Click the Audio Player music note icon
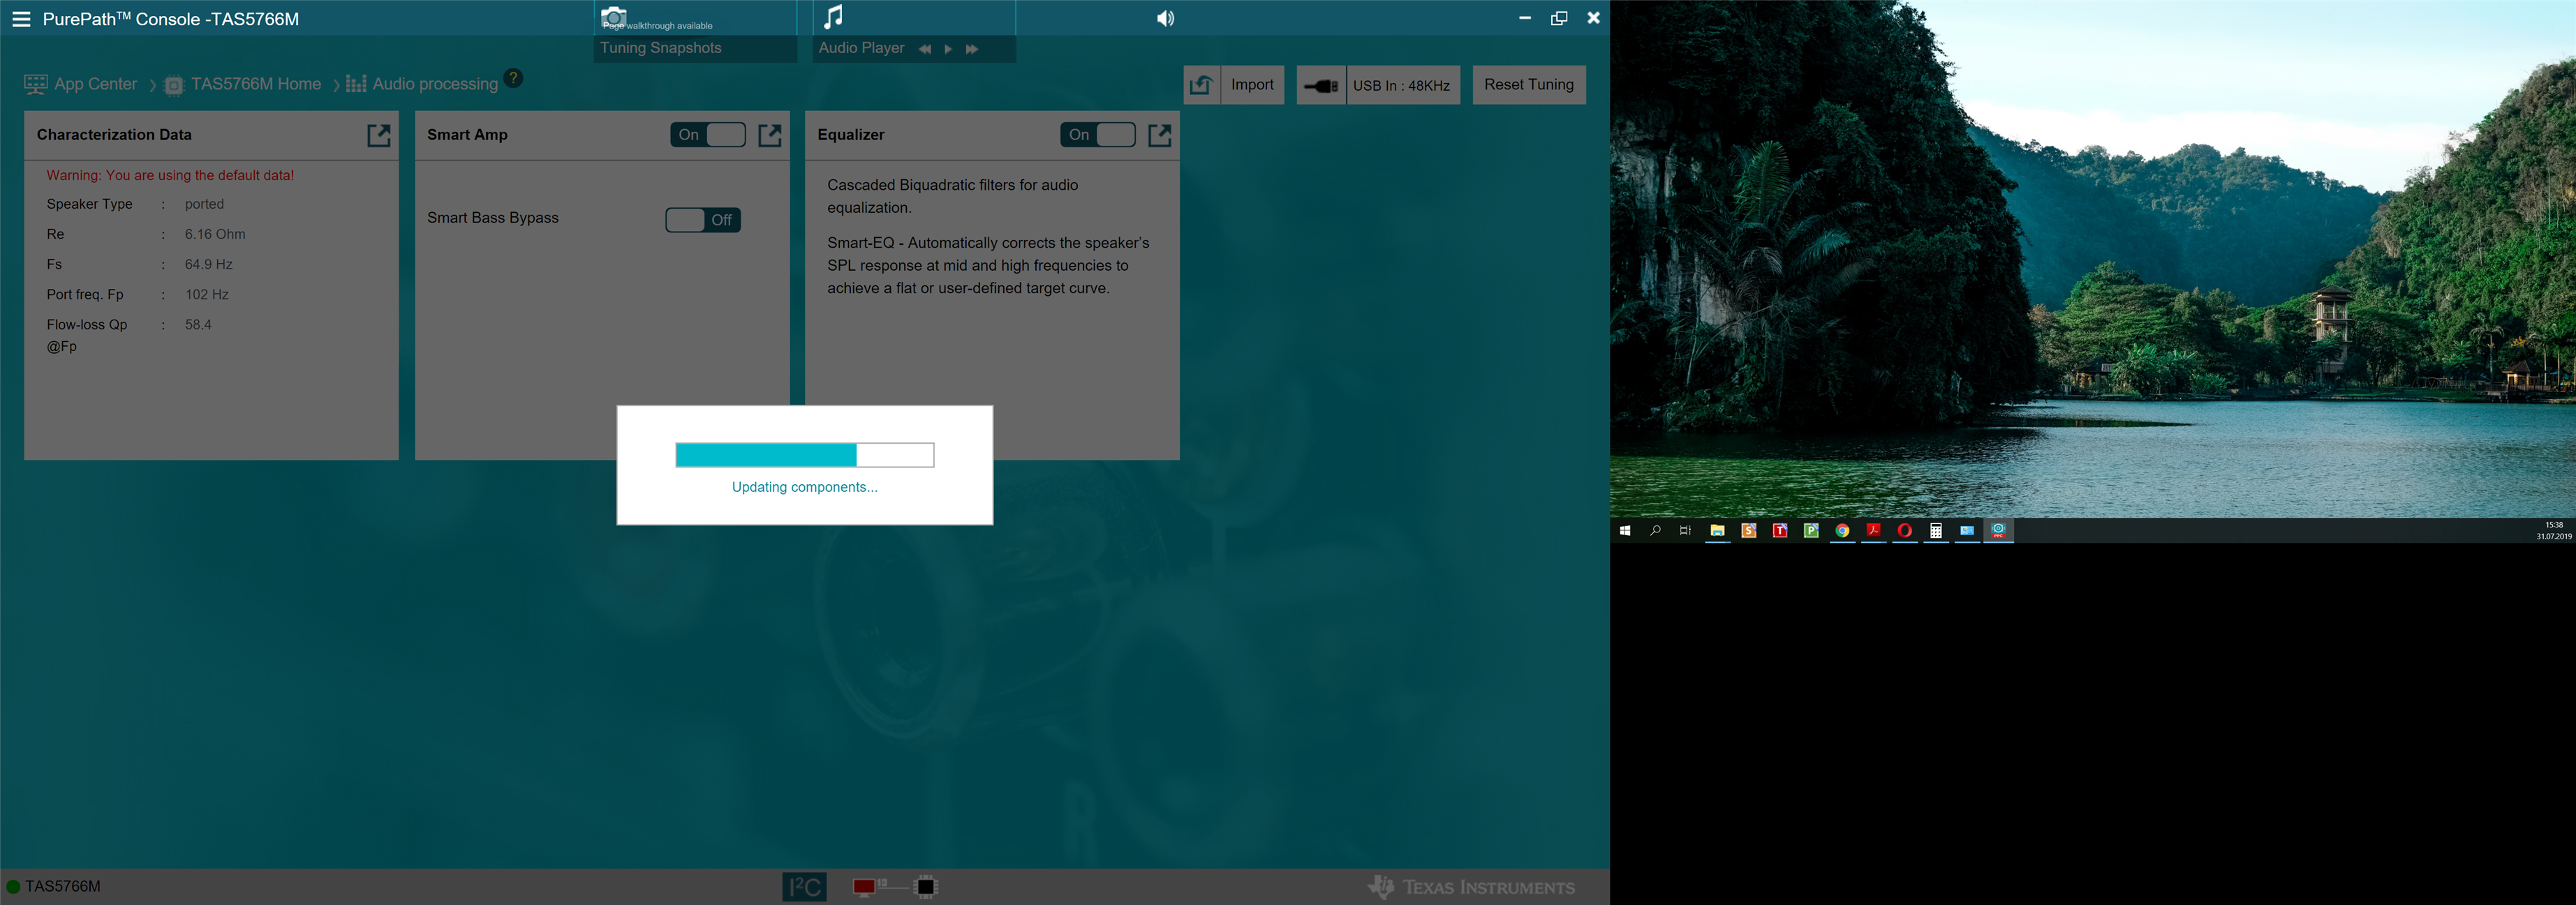2576x905 pixels. coord(833,17)
